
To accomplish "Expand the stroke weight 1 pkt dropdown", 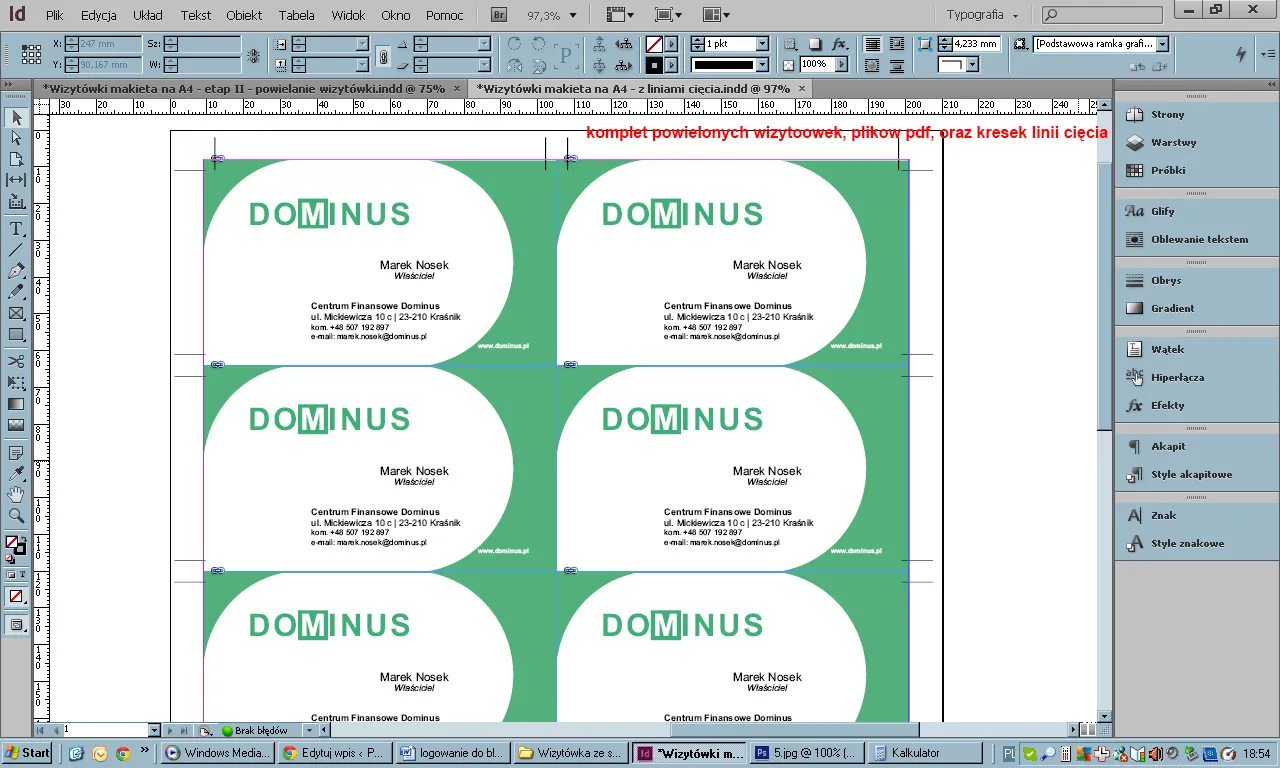I will pos(762,45).
